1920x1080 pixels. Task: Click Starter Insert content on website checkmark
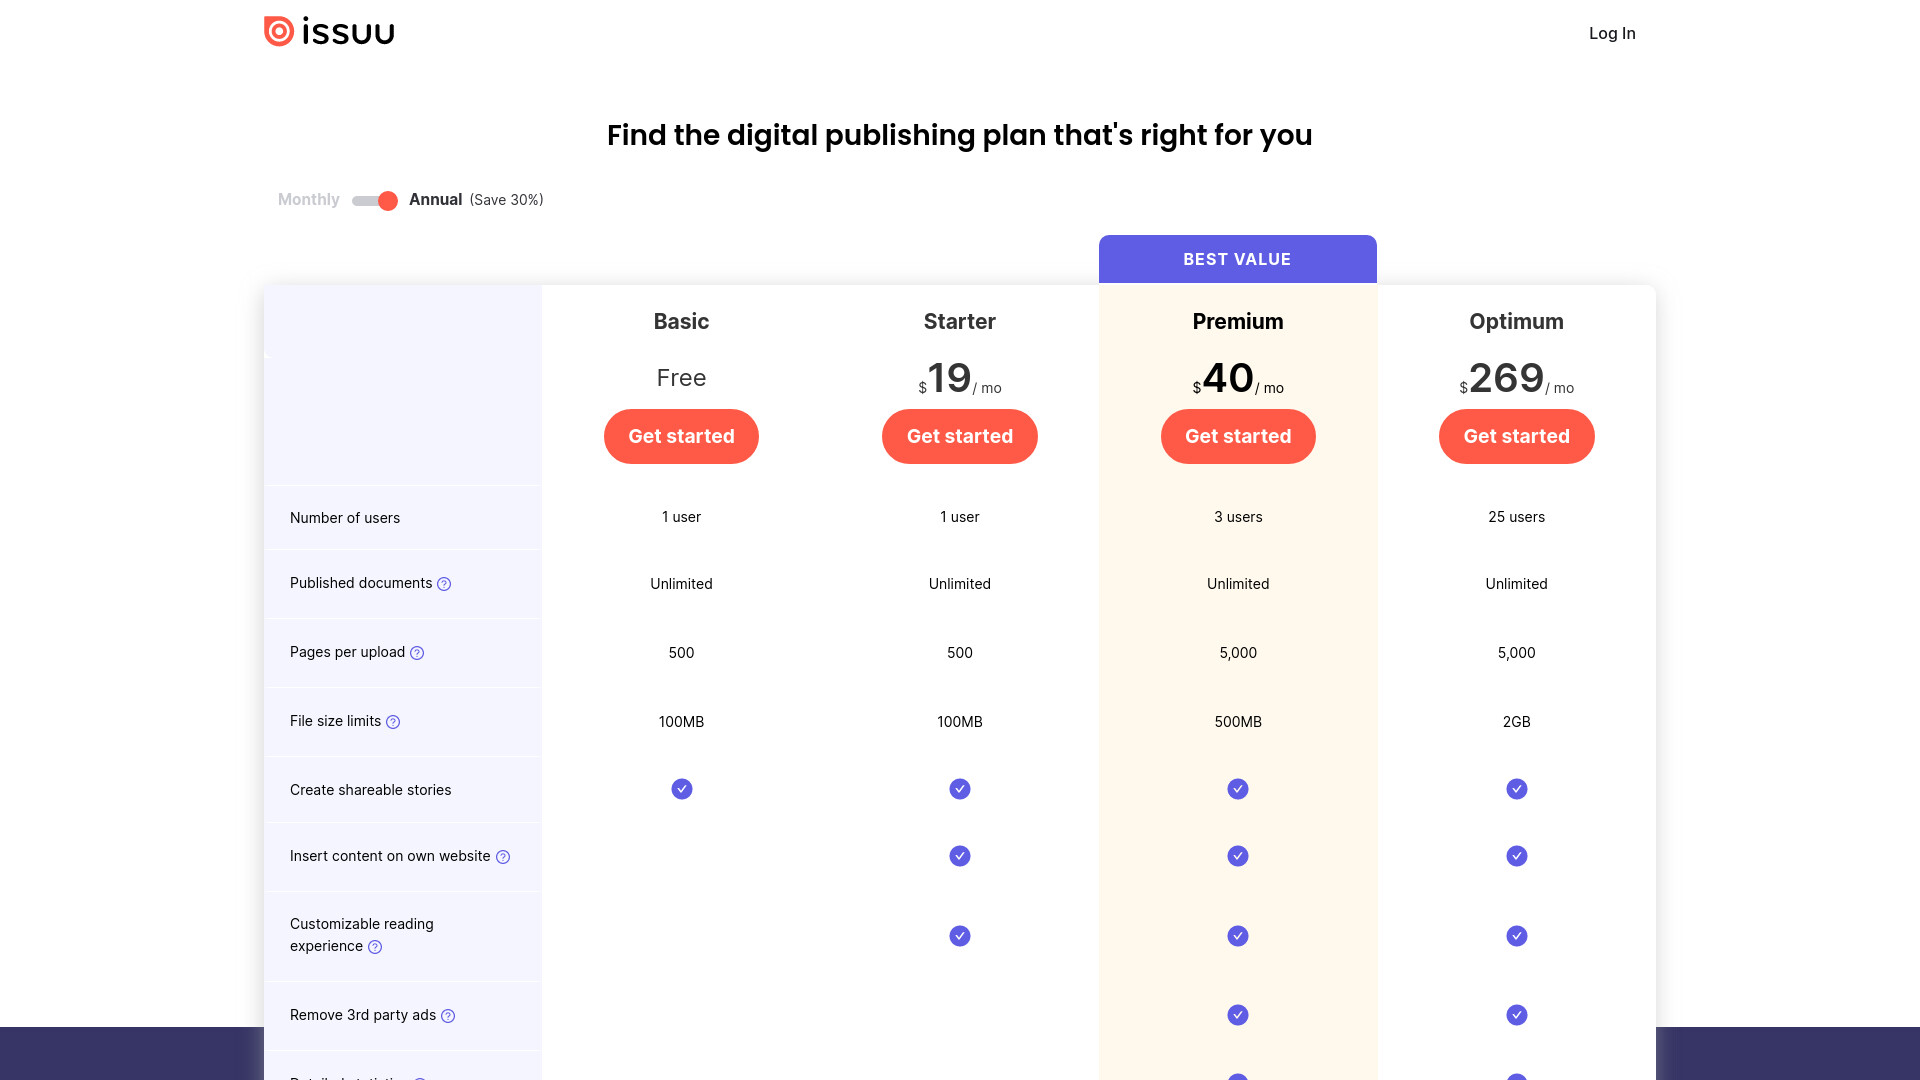click(x=960, y=856)
